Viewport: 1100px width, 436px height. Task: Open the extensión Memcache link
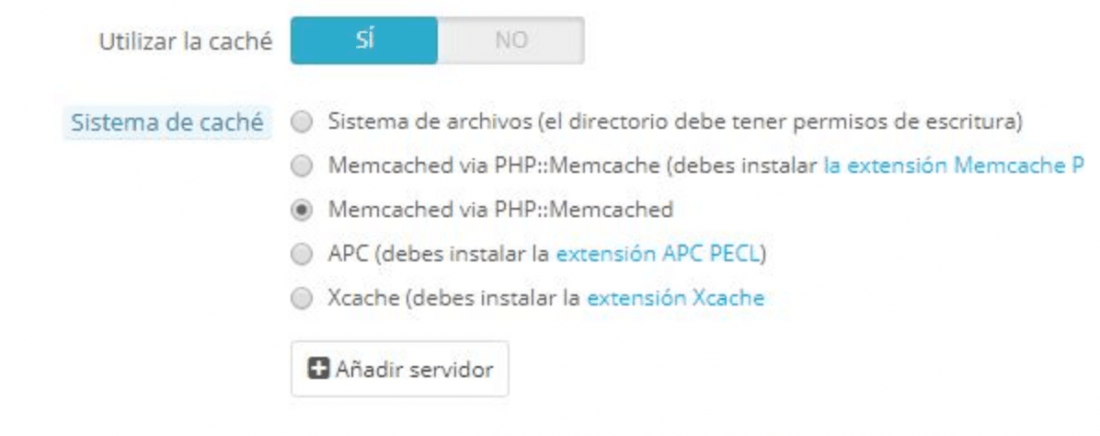click(954, 166)
